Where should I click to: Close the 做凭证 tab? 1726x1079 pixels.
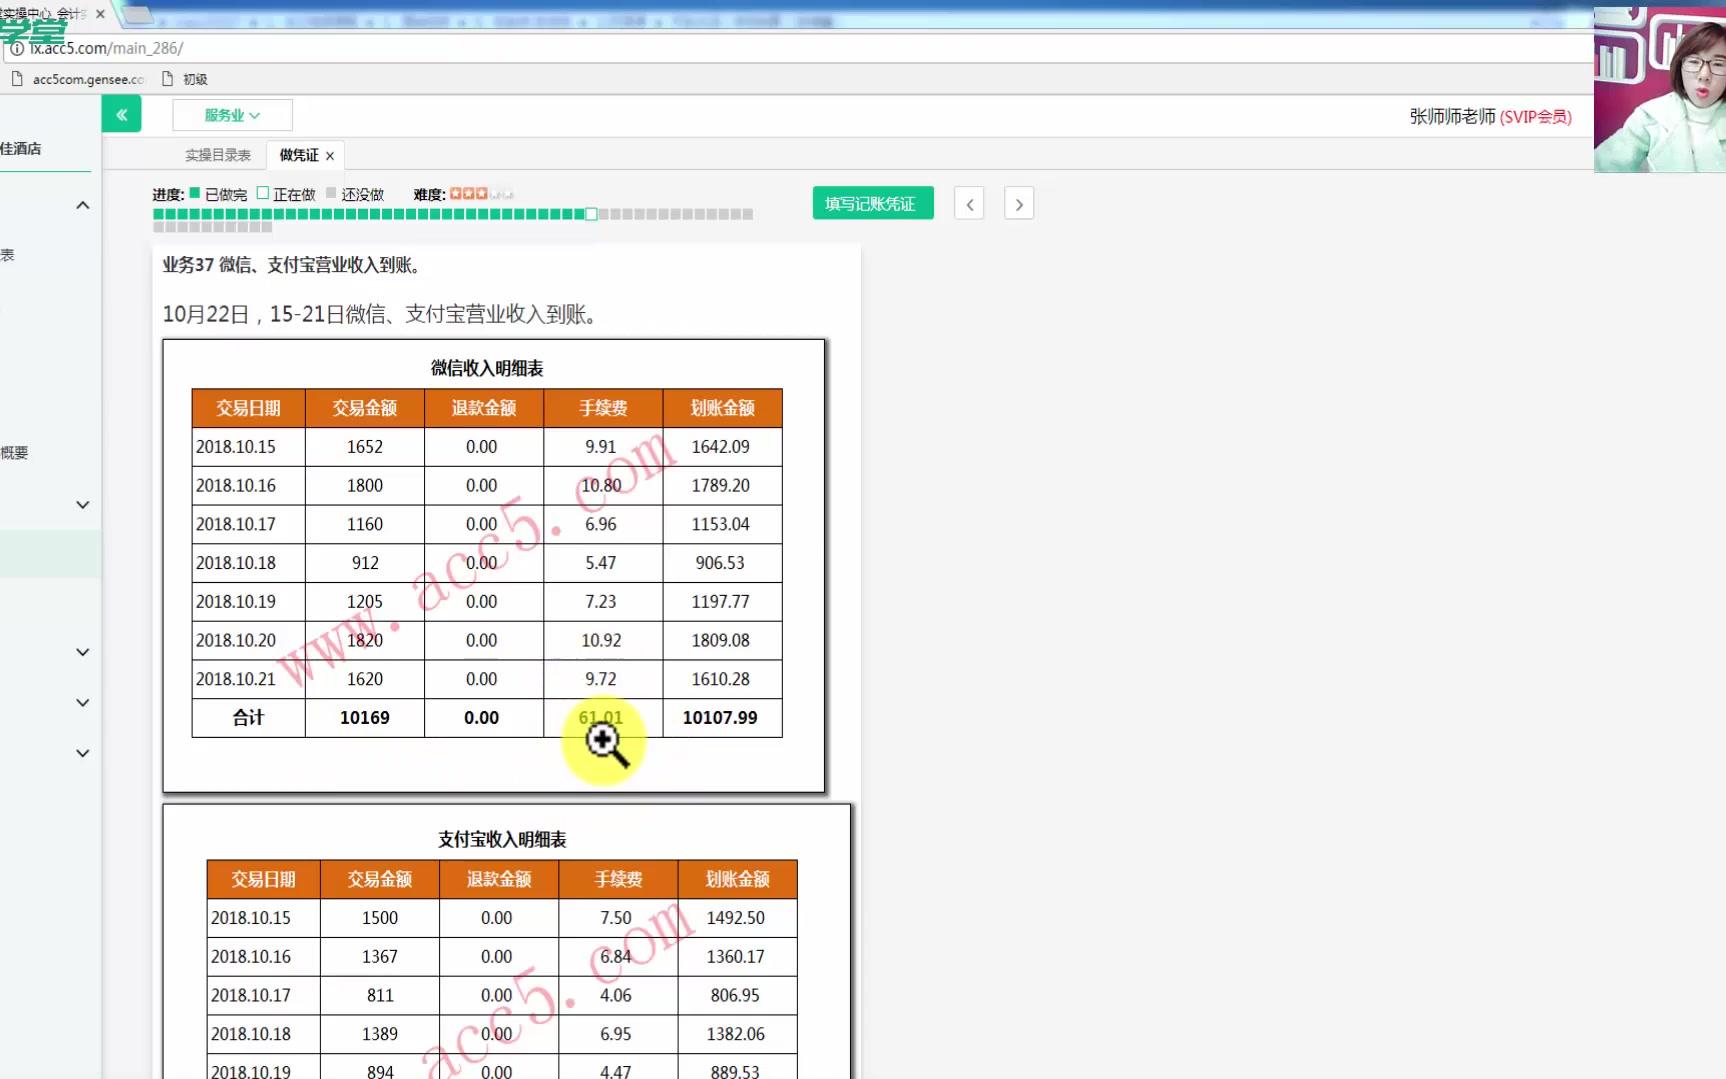coord(330,156)
